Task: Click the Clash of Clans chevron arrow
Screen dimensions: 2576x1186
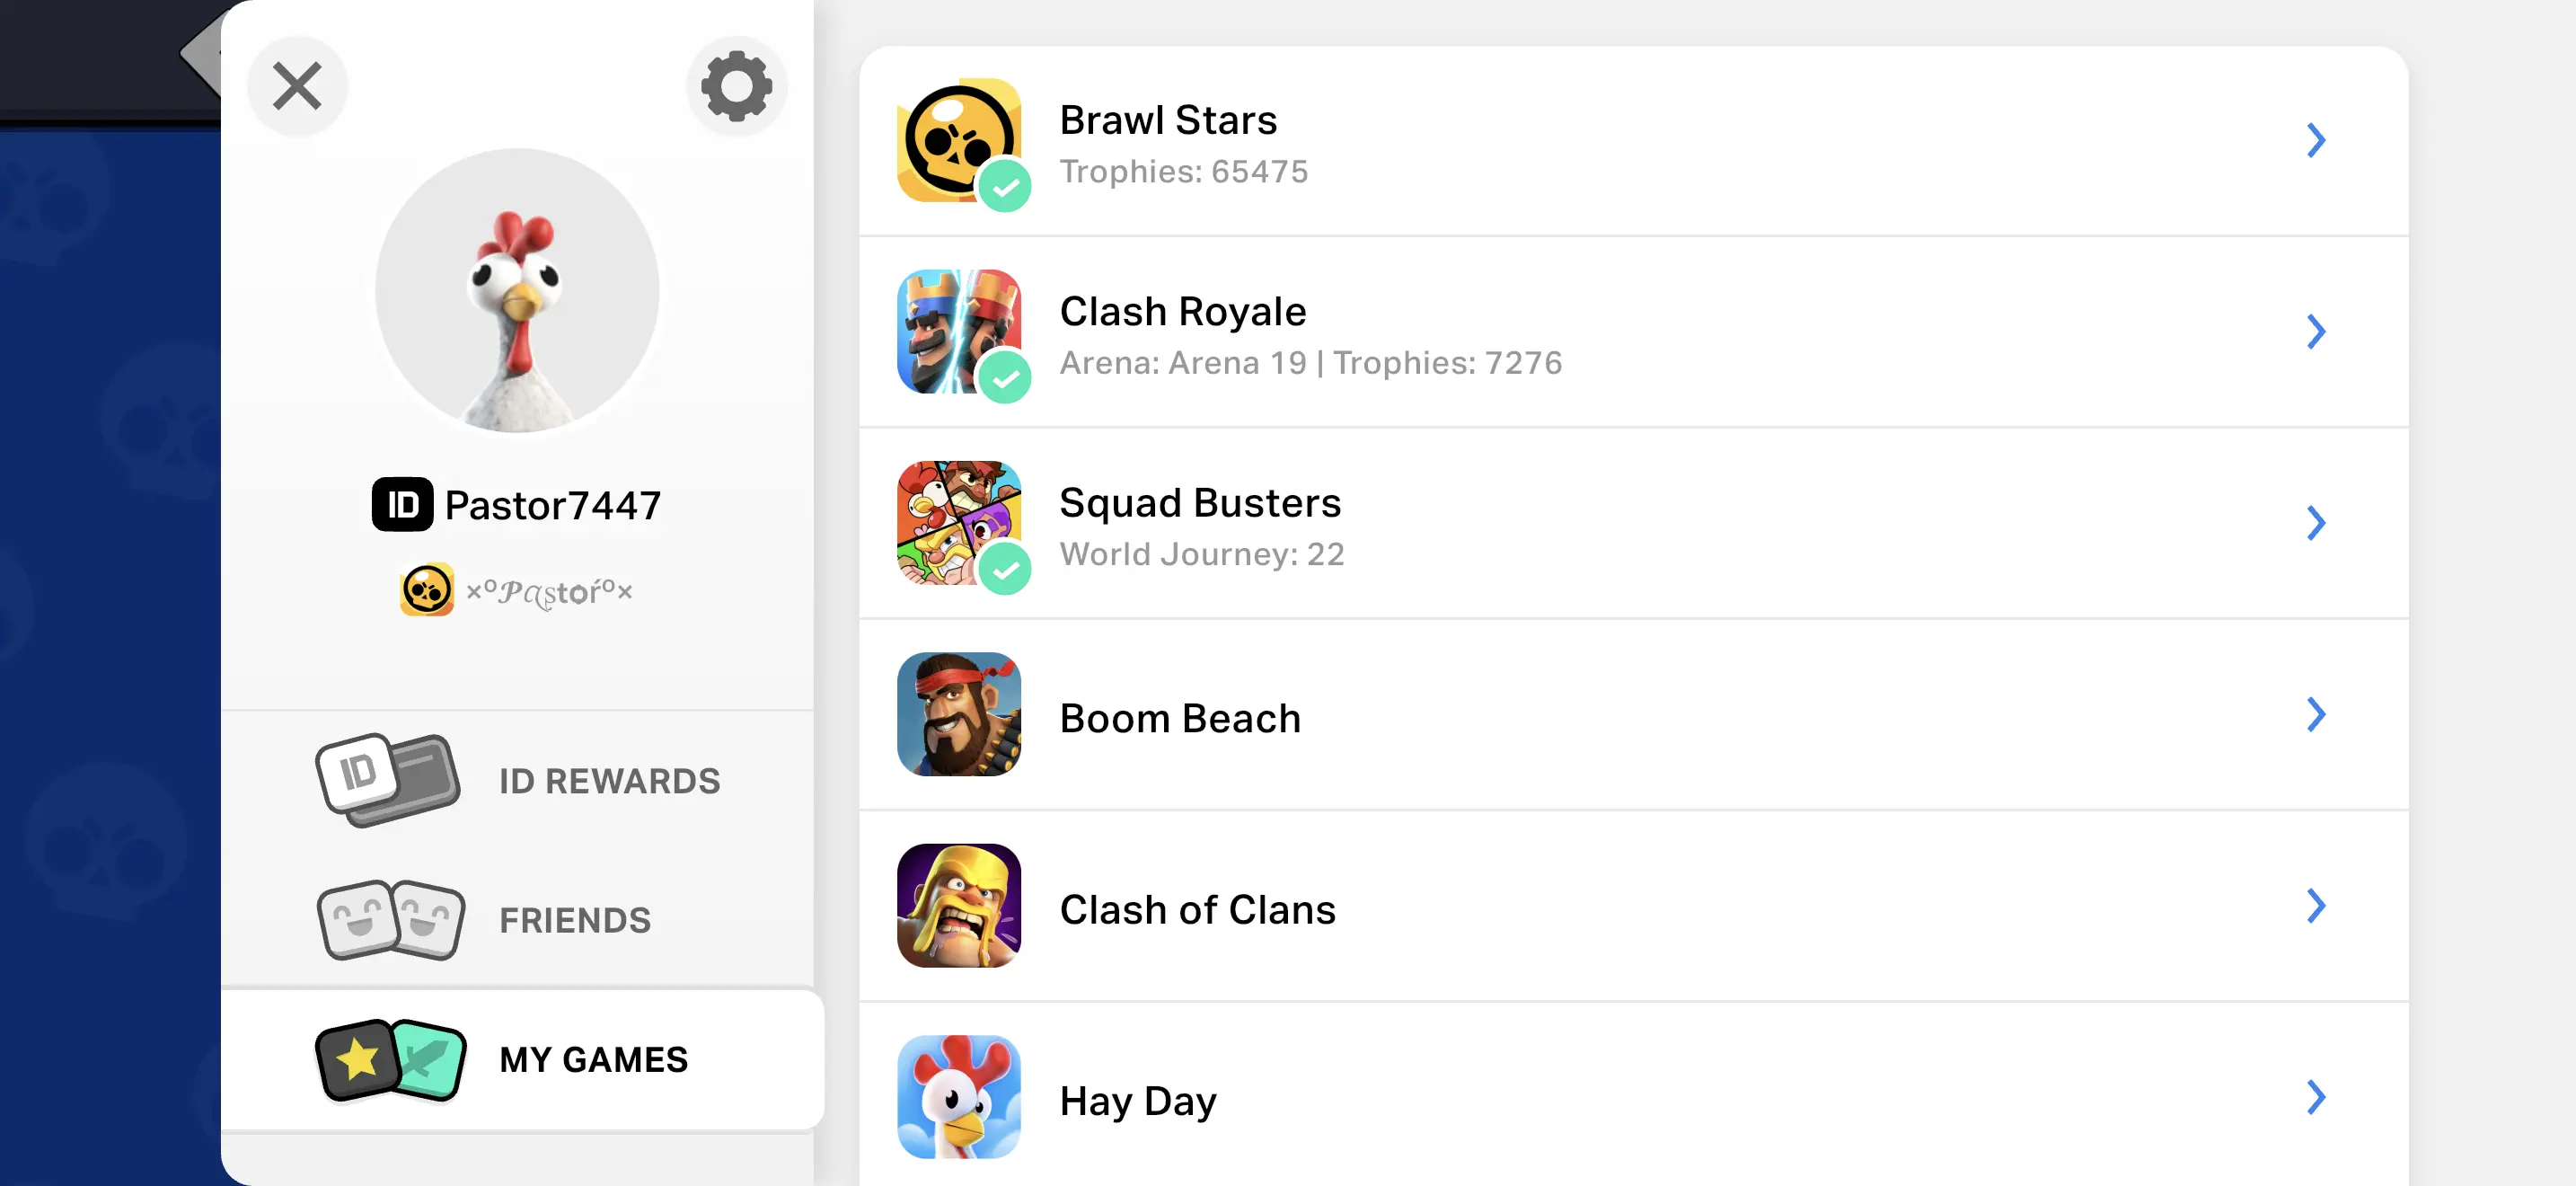Action: (x=2315, y=906)
